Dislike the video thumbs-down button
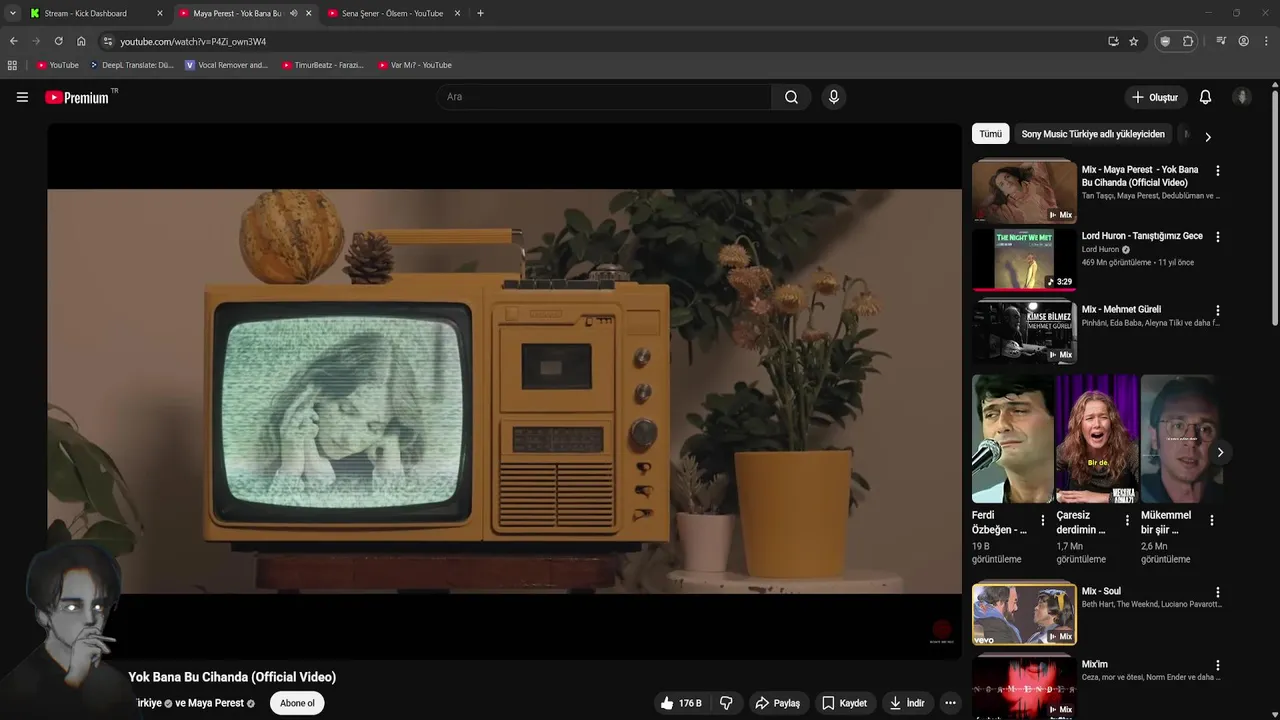The width and height of the screenshot is (1280, 720). tap(726, 703)
